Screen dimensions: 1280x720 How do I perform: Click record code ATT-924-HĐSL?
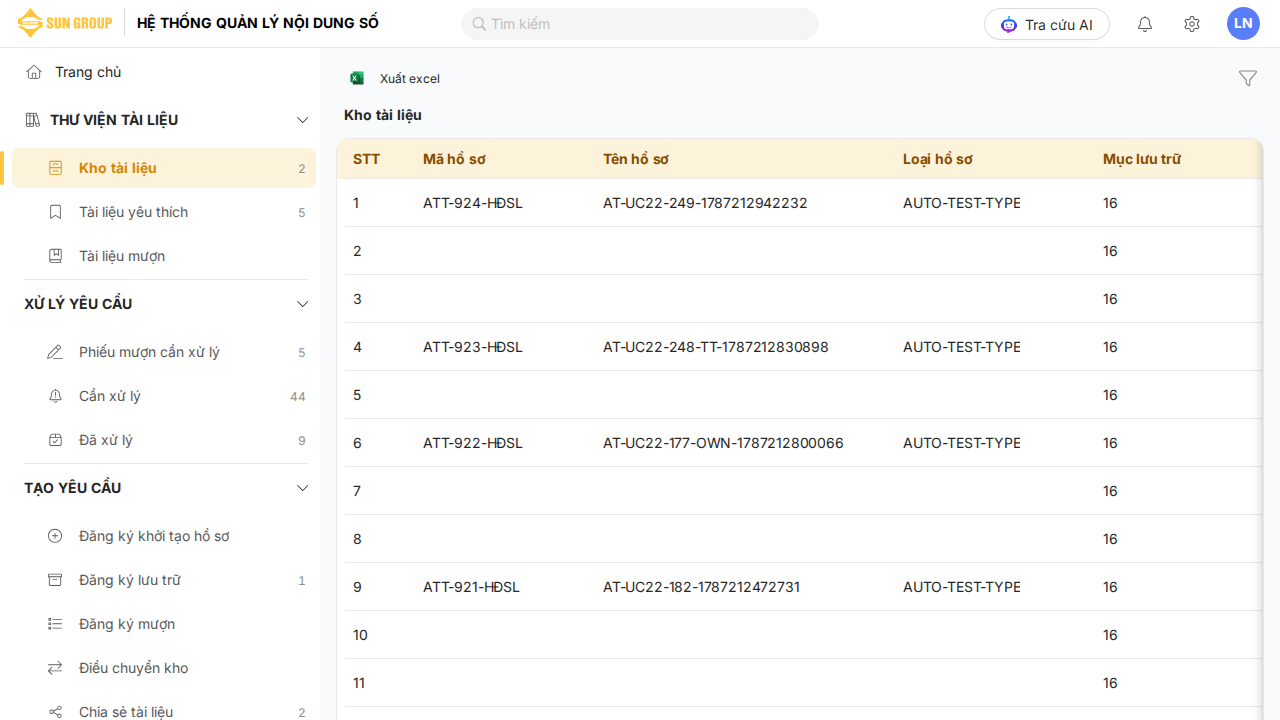click(473, 203)
